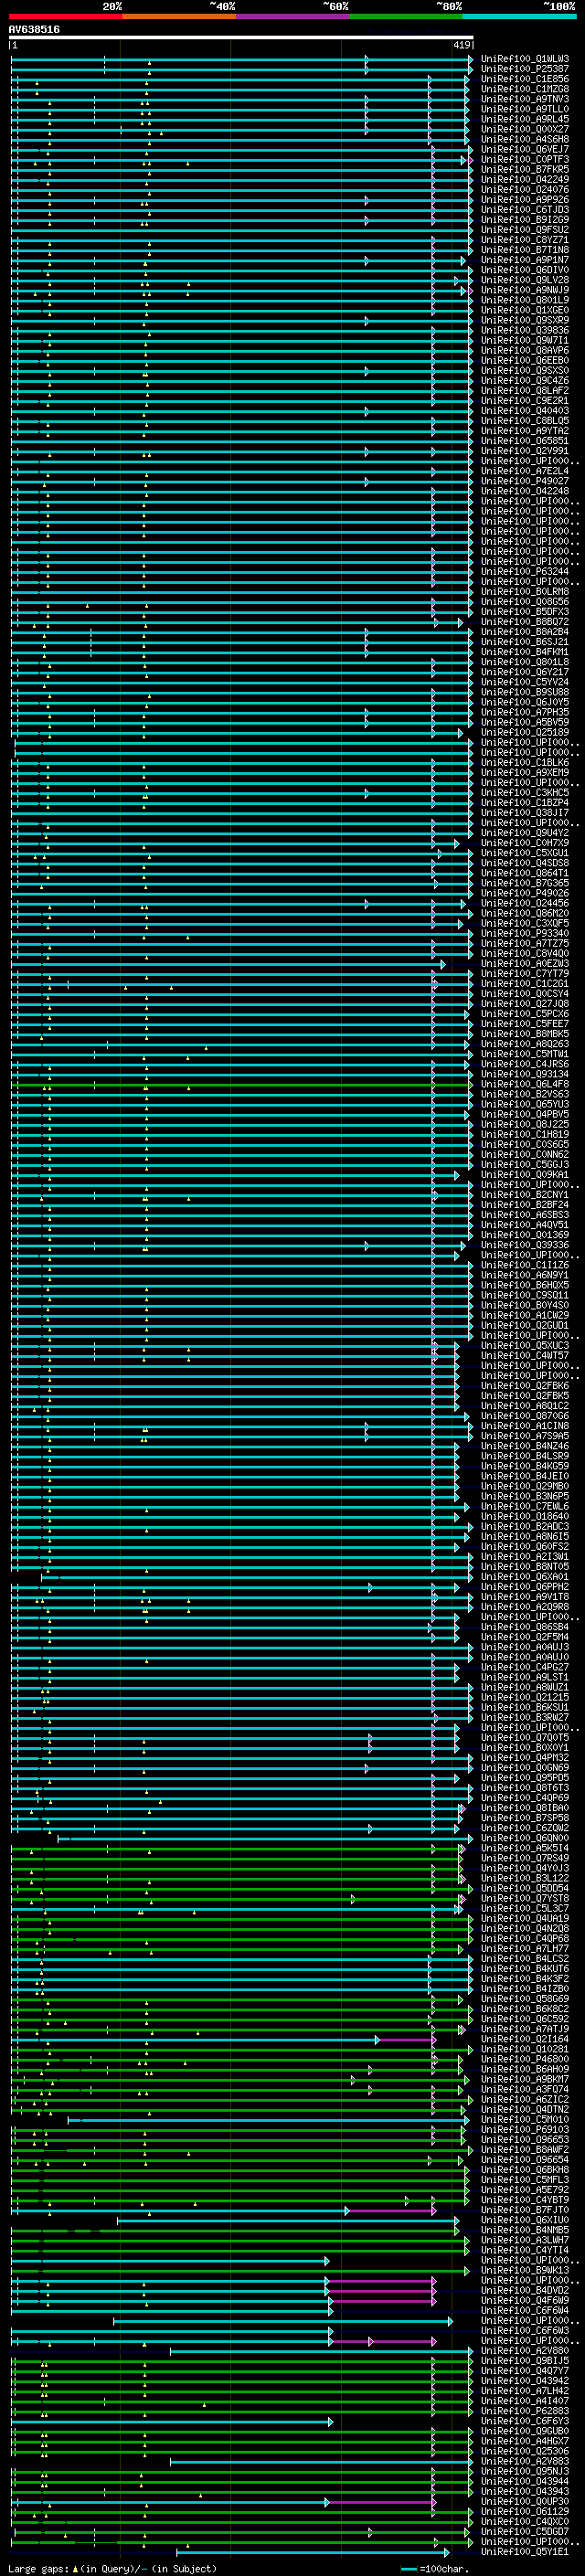Click the orange ~40% identity color segment
The image size is (585, 2576).
179,16
